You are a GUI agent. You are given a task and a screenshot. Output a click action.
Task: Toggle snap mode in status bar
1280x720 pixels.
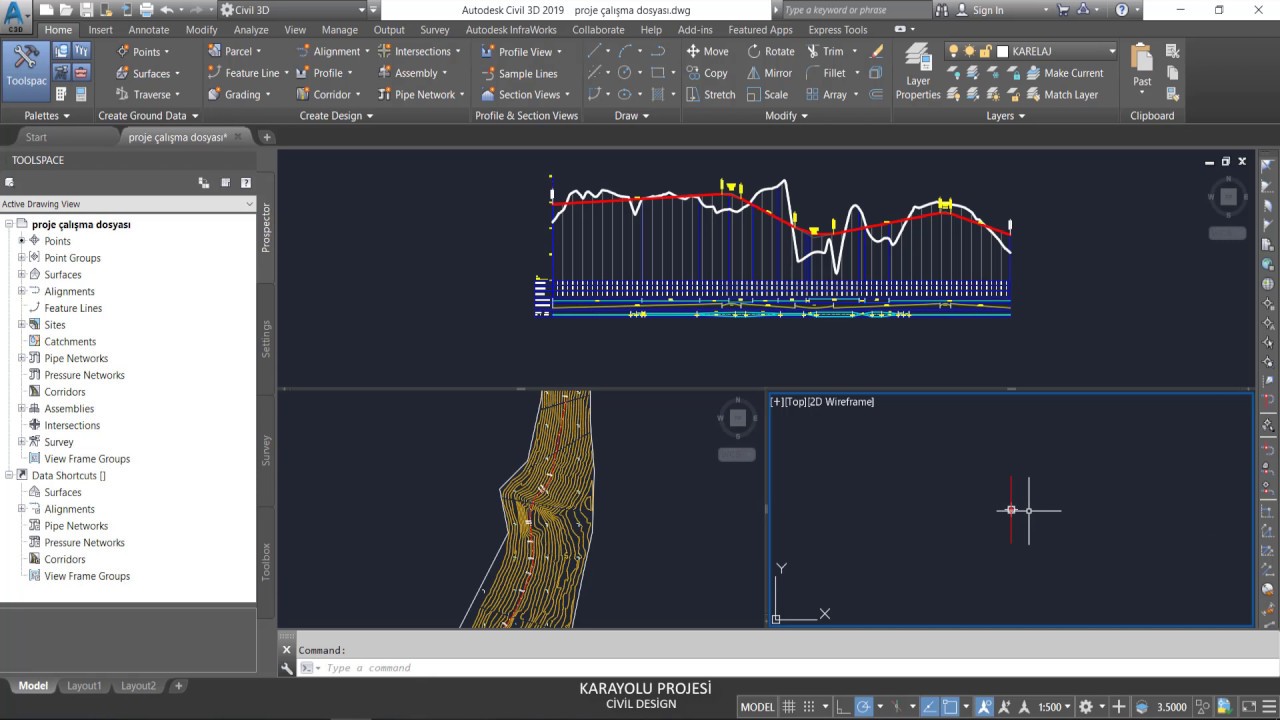[x=809, y=707]
